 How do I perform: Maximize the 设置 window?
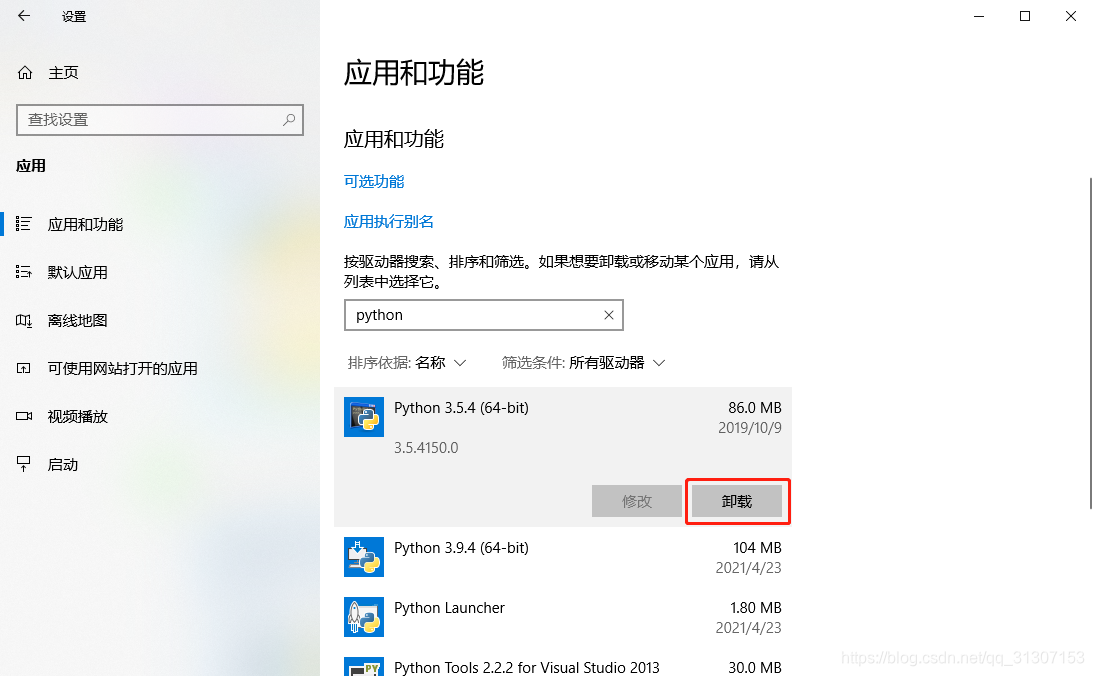(1025, 16)
